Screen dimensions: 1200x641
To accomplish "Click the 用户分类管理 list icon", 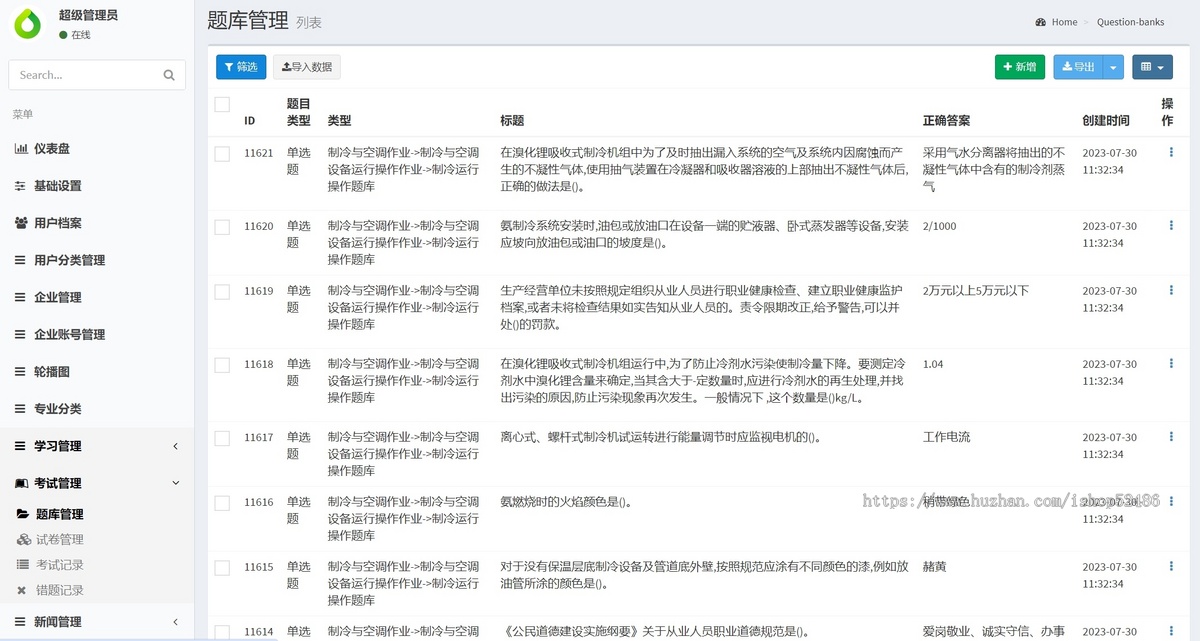I will [x=21, y=260].
